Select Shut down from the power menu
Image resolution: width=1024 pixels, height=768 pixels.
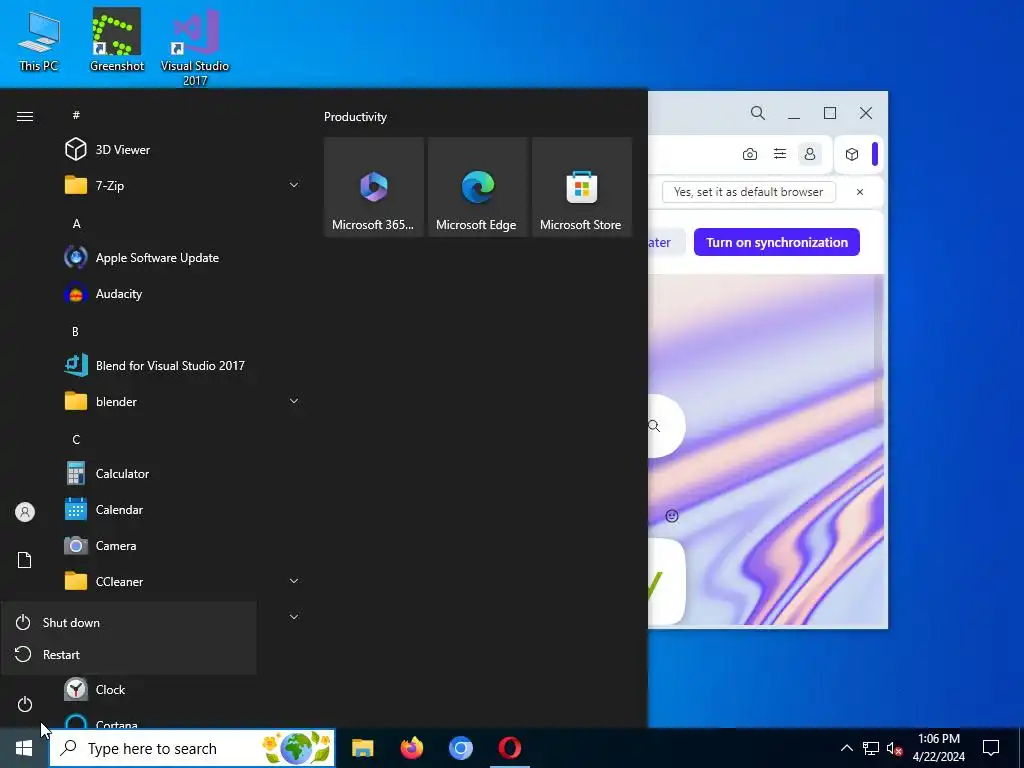(x=129, y=622)
